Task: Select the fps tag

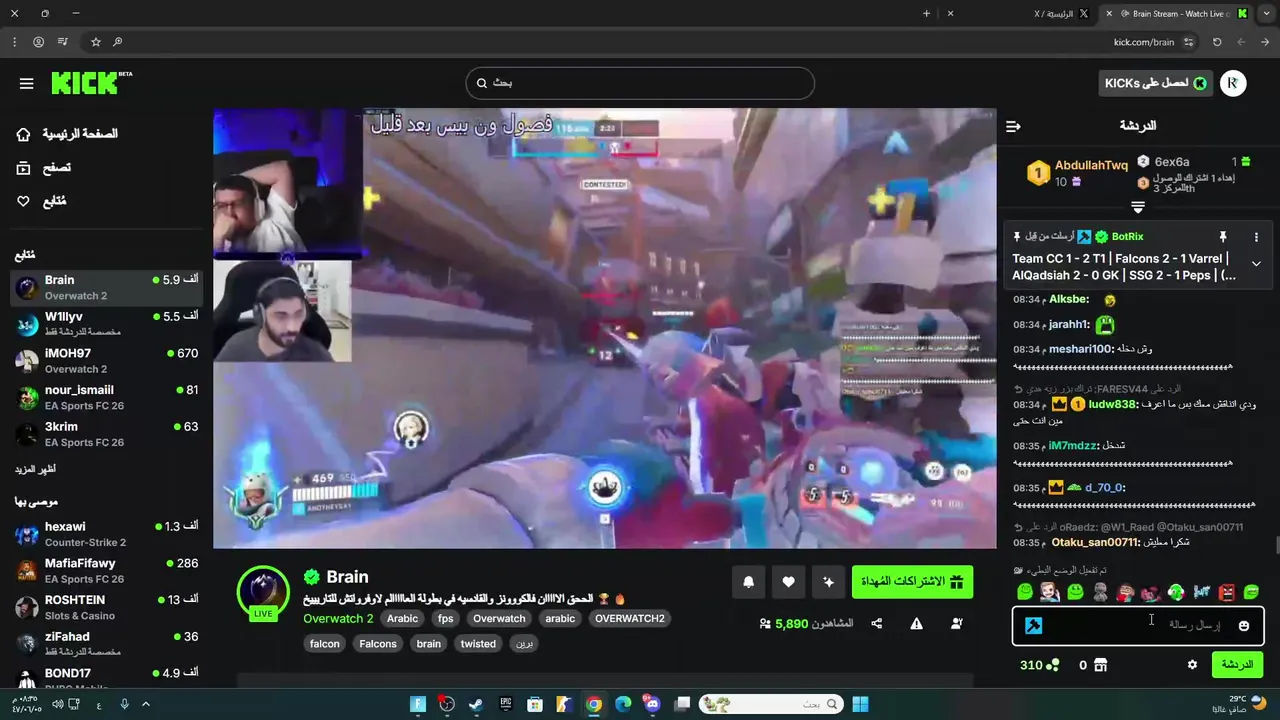Action: (x=445, y=618)
